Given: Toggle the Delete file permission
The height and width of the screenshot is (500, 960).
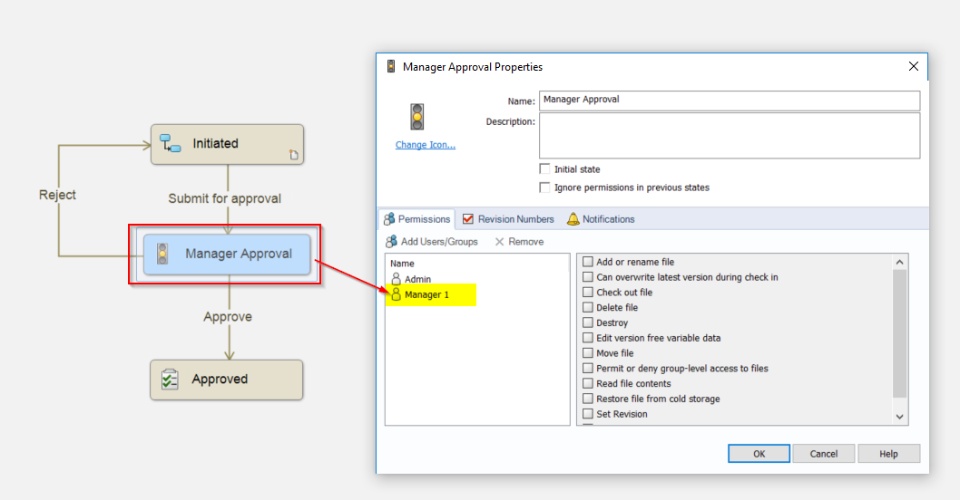Looking at the screenshot, I should [x=588, y=307].
